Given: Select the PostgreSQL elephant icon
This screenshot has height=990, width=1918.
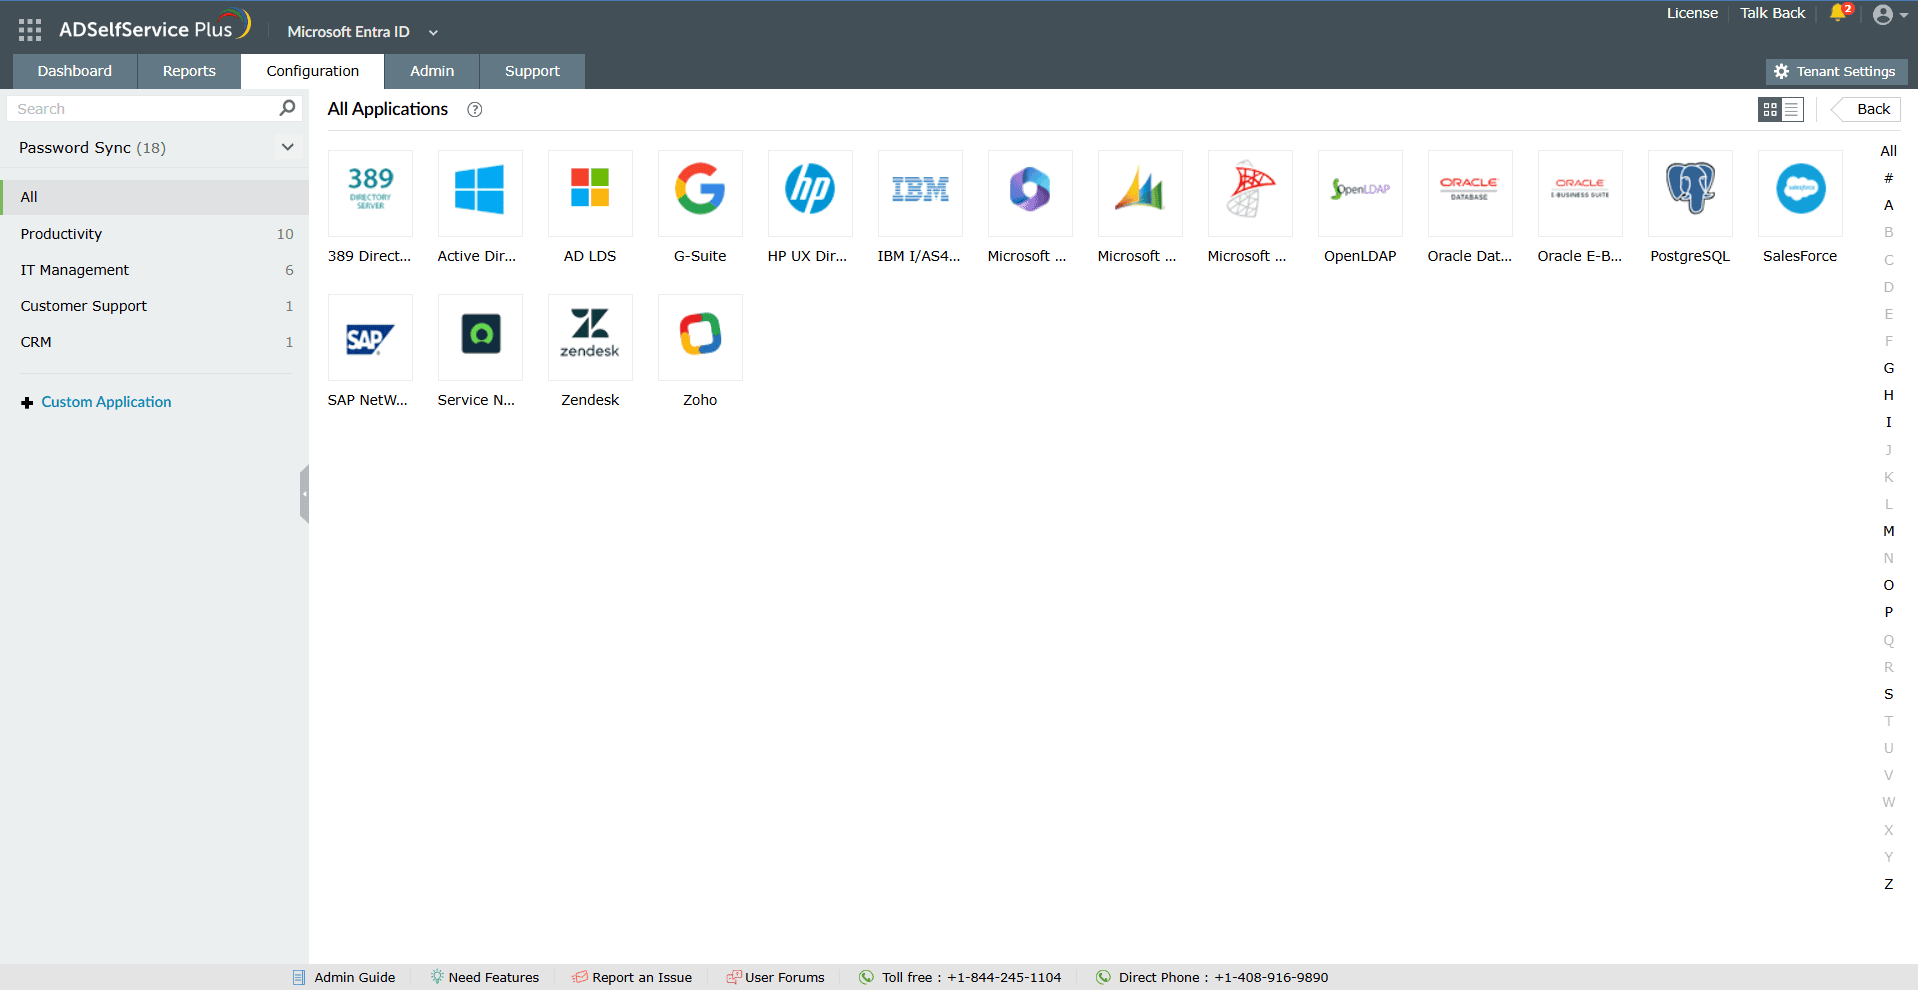Looking at the screenshot, I should click(1690, 192).
